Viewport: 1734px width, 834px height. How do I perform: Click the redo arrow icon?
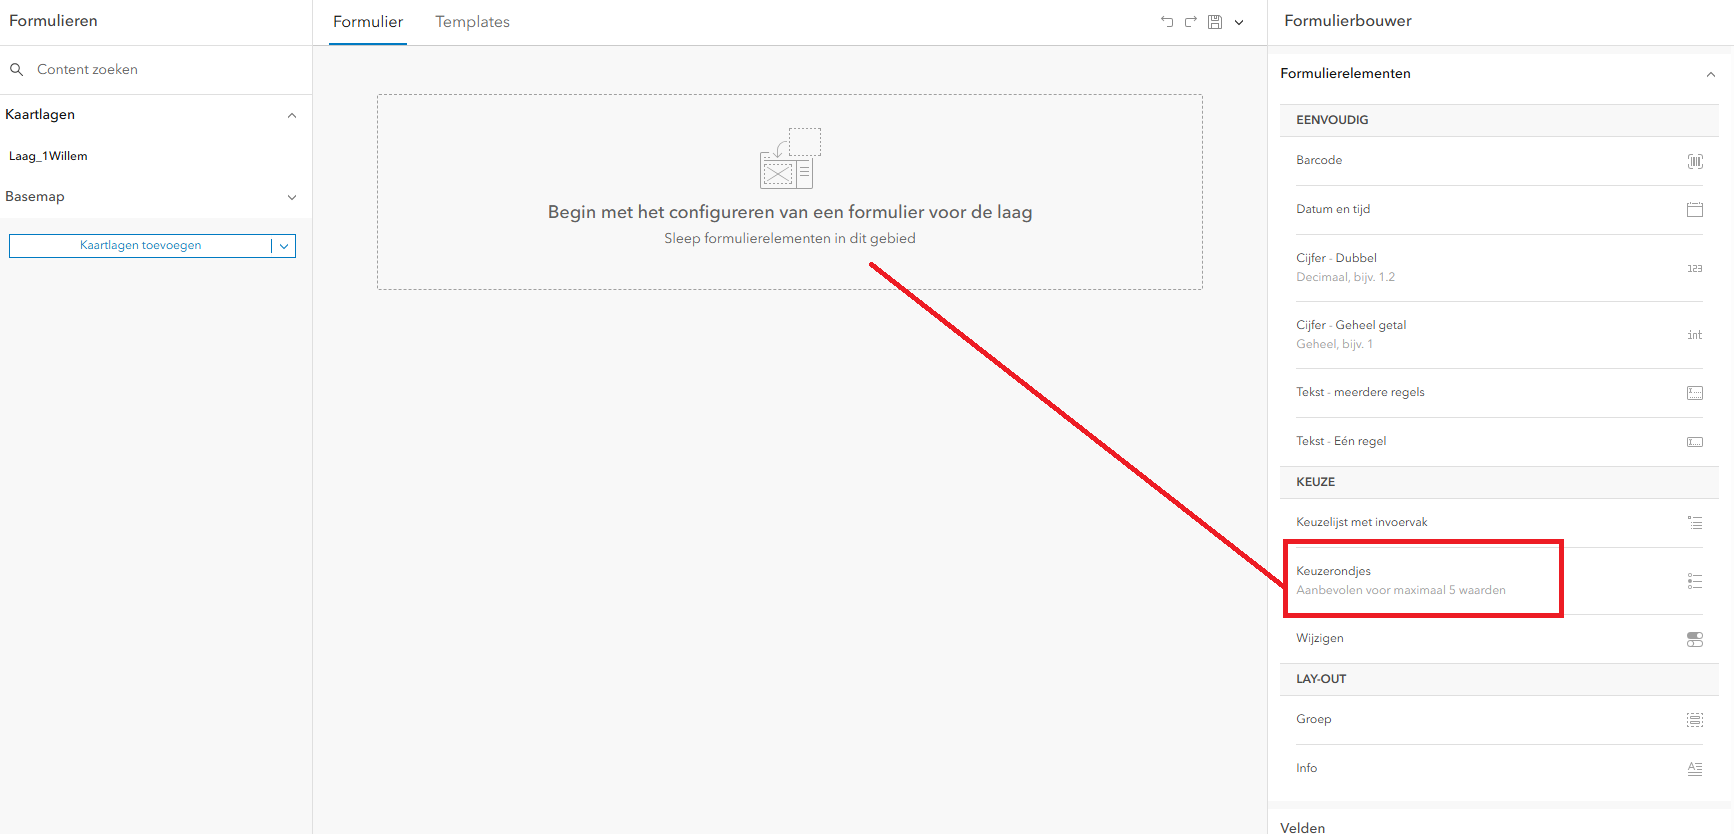pyautogui.click(x=1190, y=22)
